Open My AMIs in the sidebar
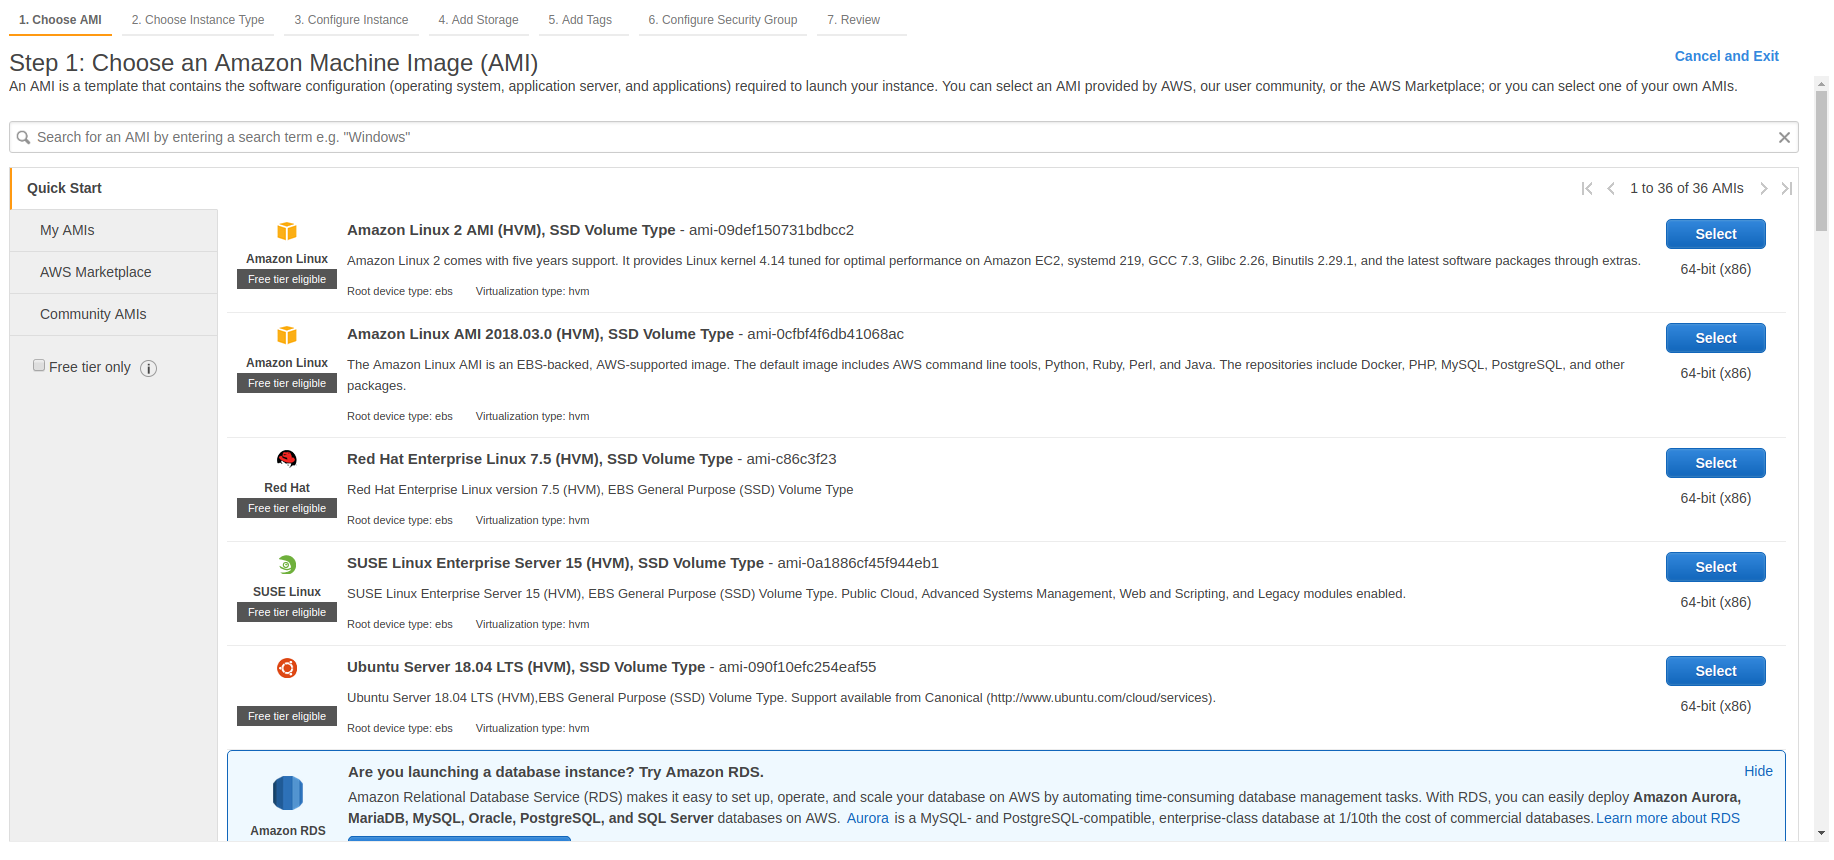Image resolution: width=1834 pixels, height=860 pixels. click(114, 230)
